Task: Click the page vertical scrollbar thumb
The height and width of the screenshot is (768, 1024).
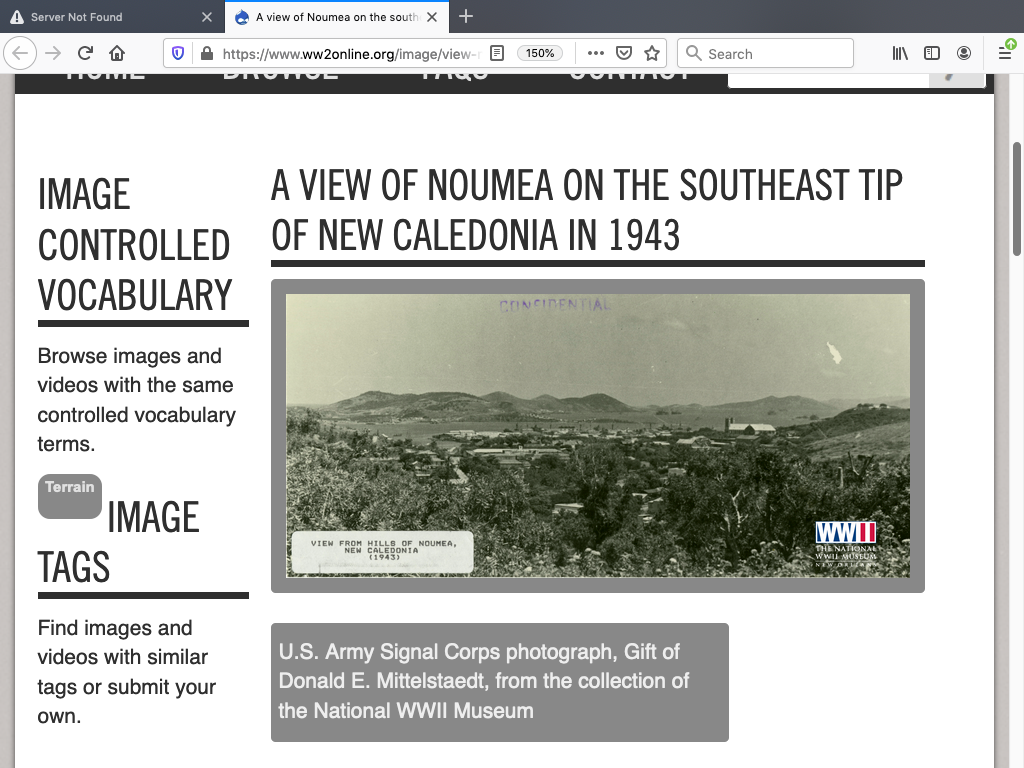Action: [x=1018, y=198]
